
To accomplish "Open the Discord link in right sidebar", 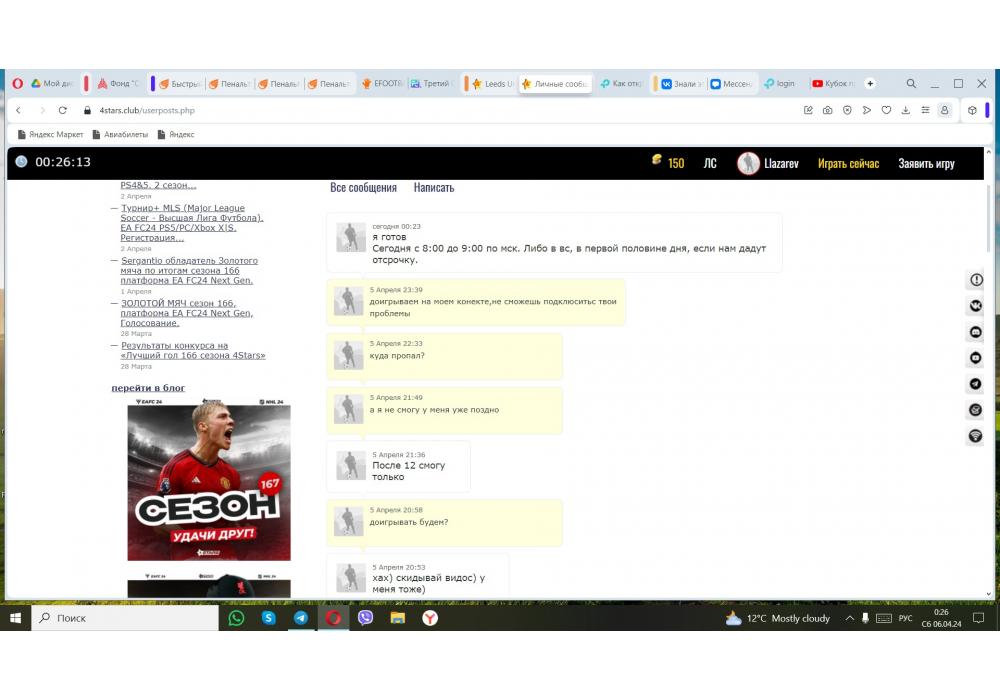I will click(975, 332).
